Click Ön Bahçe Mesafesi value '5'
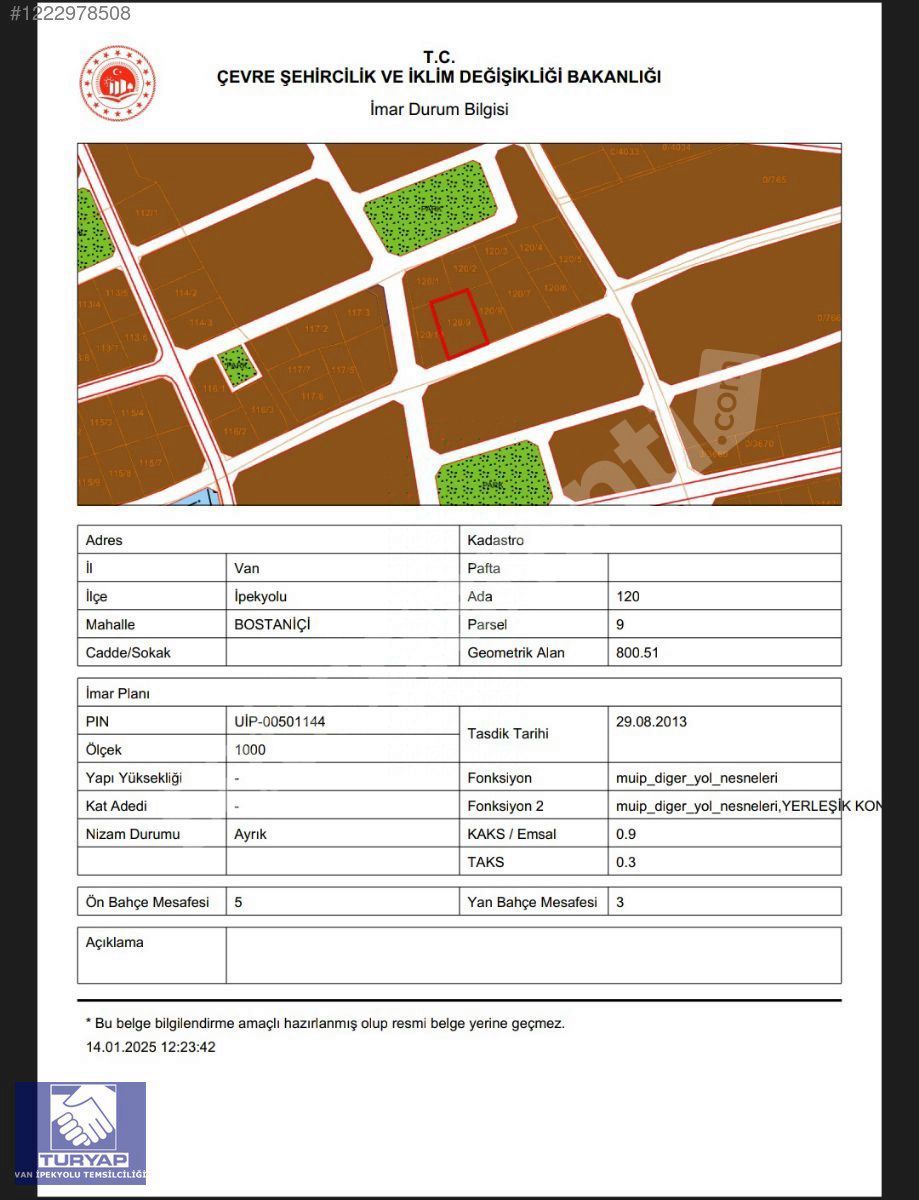Viewport: 919px width, 1200px height. (238, 901)
